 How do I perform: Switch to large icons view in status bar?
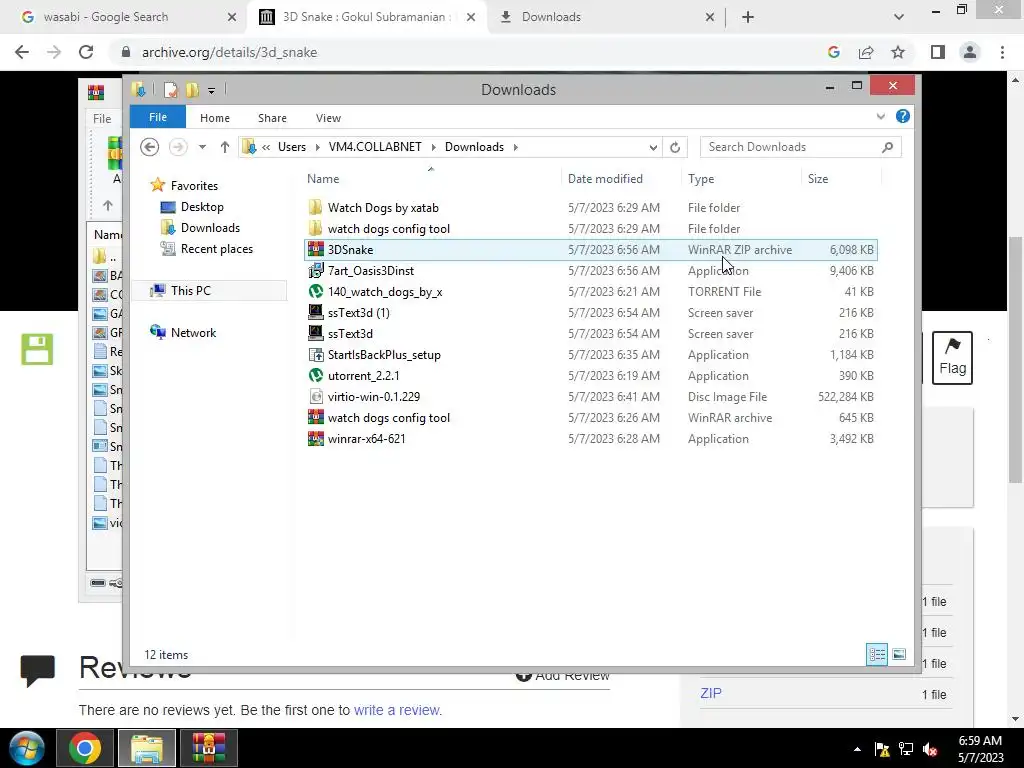[899, 654]
